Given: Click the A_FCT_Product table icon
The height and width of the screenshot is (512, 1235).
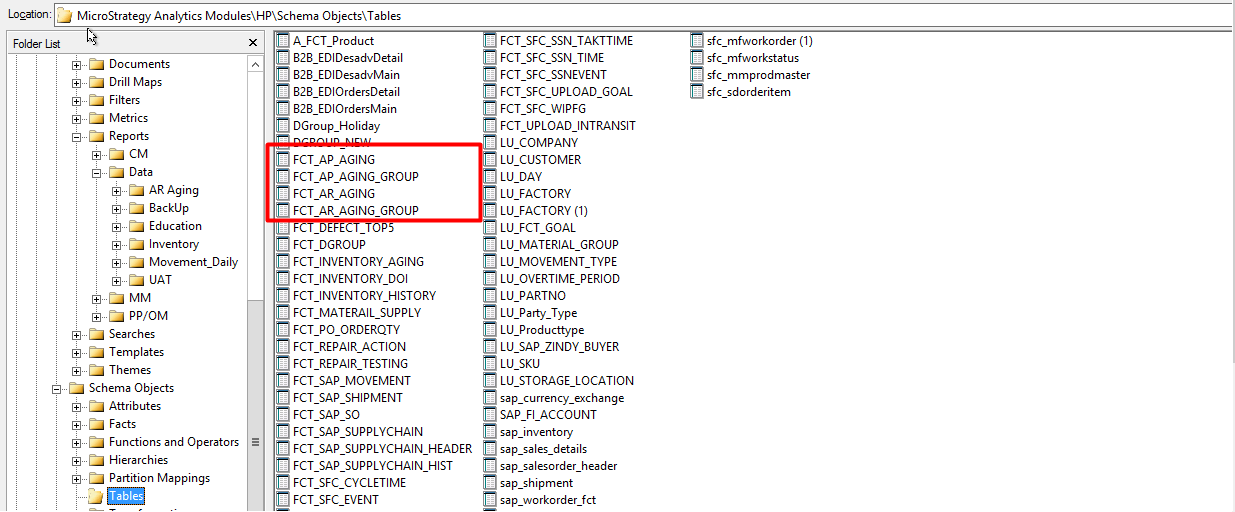Looking at the screenshot, I should pyautogui.click(x=283, y=41).
